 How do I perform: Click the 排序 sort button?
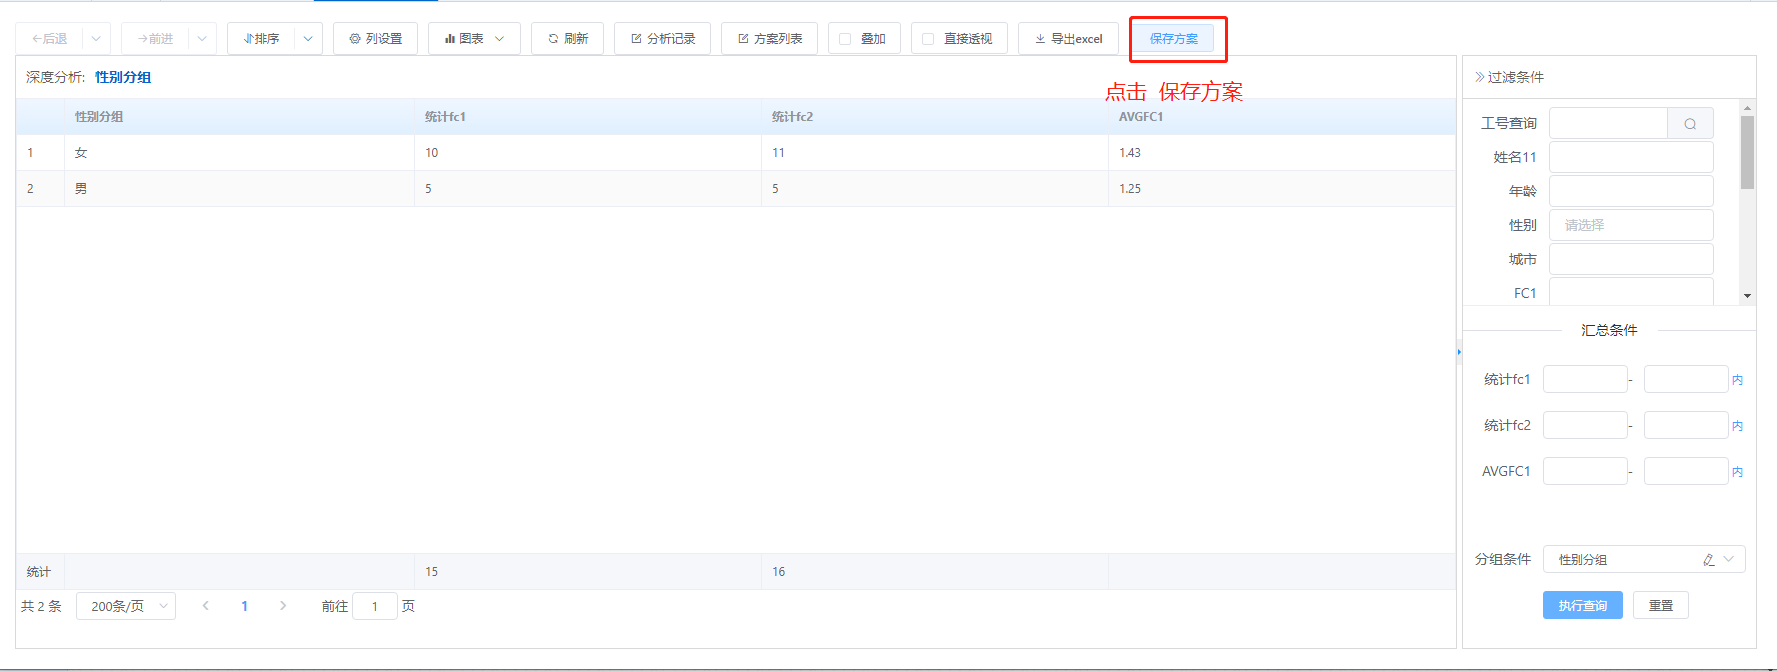point(261,39)
